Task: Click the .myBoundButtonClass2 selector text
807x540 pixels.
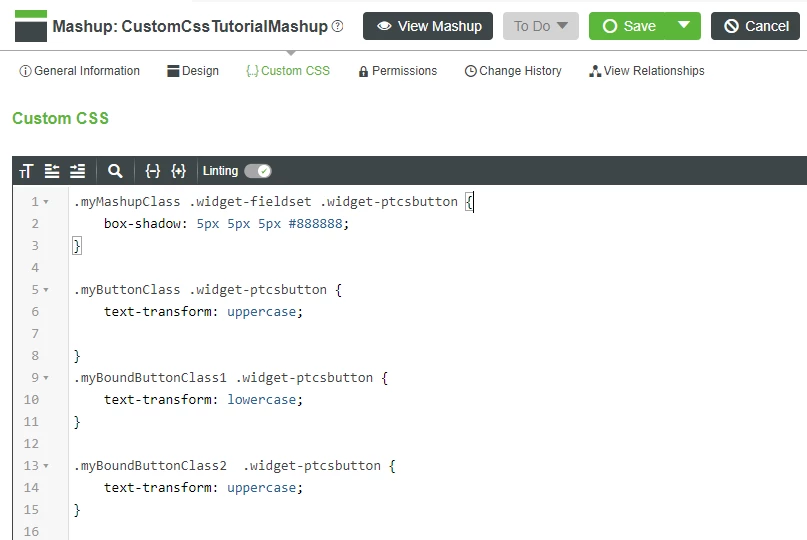Action: point(150,466)
